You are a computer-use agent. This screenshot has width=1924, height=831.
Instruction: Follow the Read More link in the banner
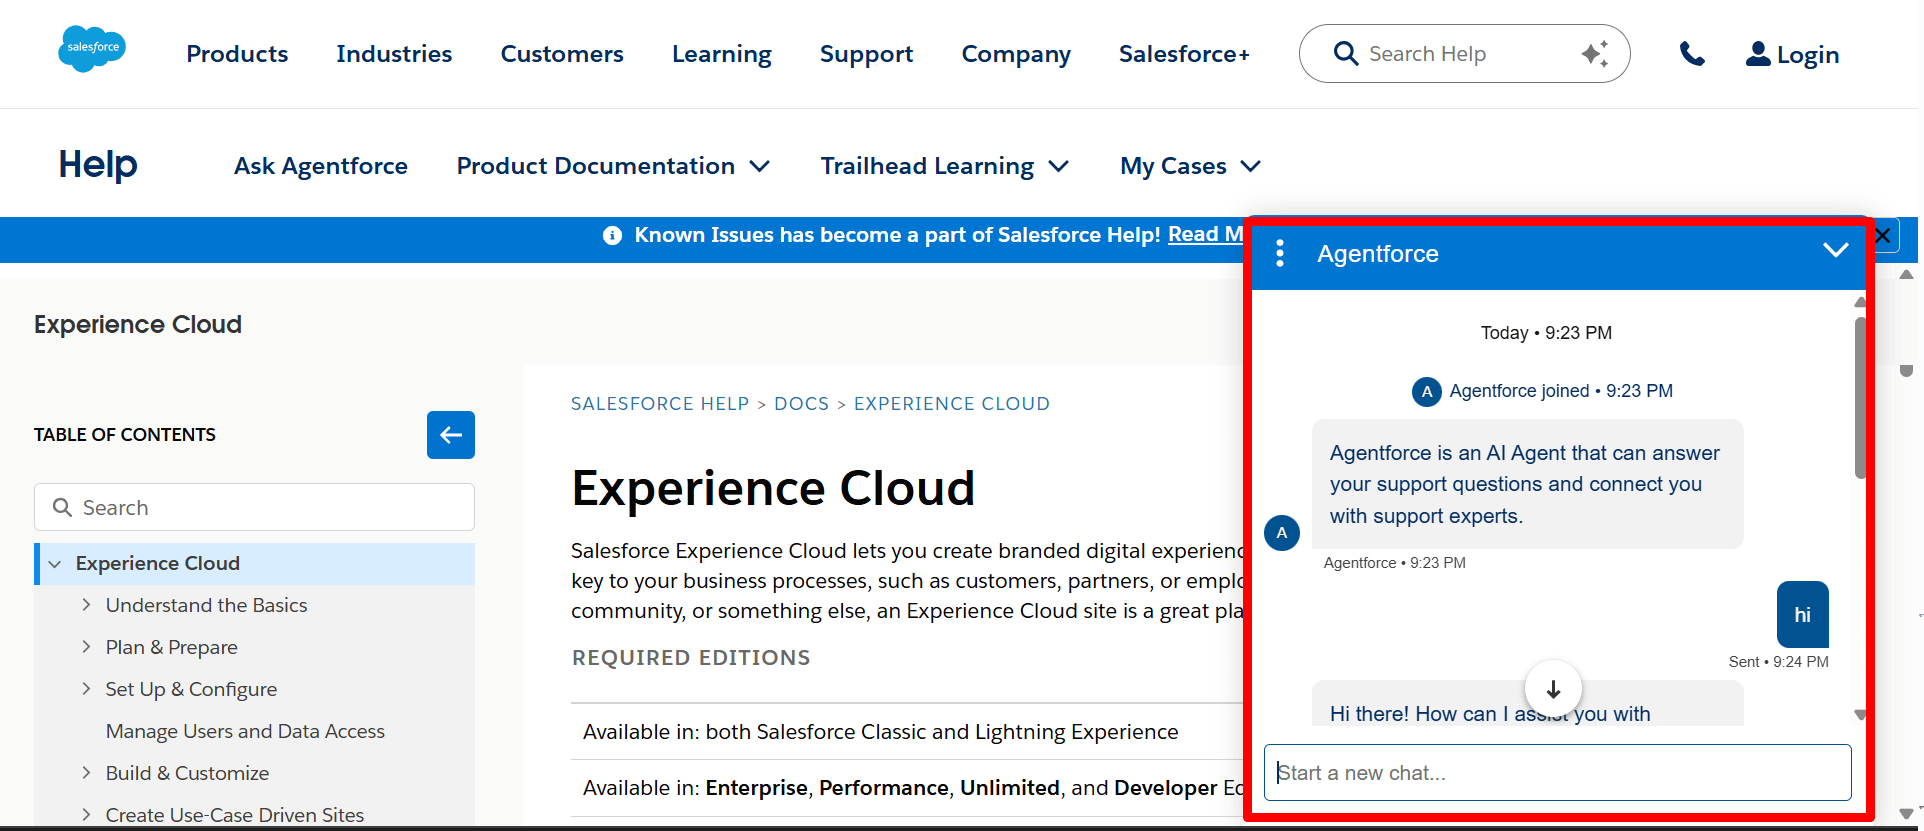pos(1205,234)
